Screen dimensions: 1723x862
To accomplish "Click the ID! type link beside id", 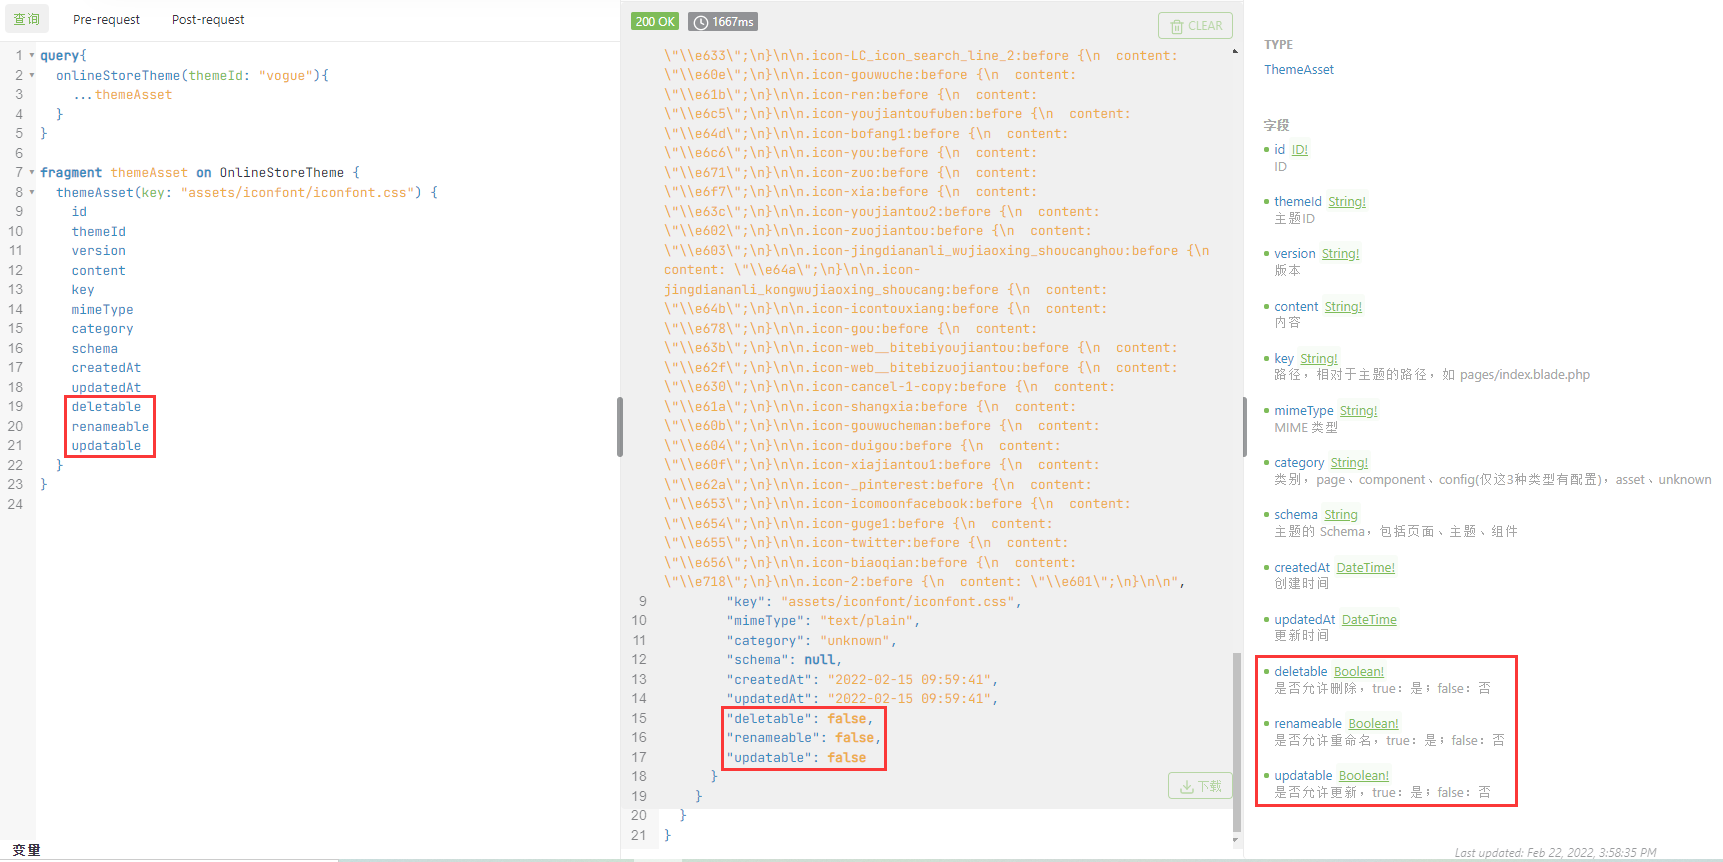I will [1299, 150].
